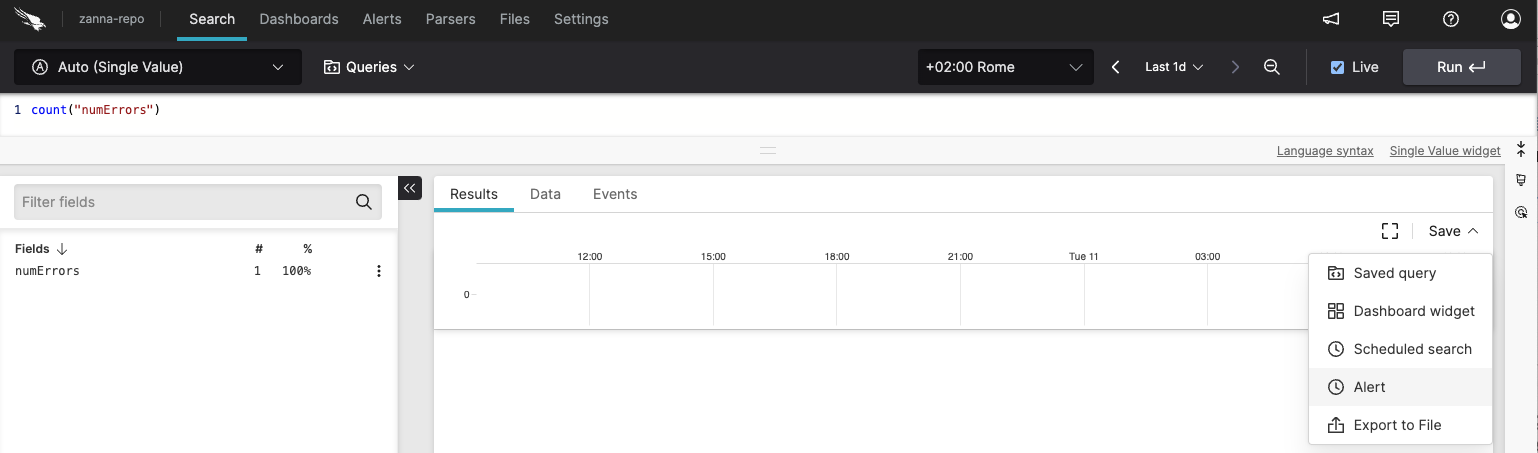This screenshot has width=1538, height=453.
Task: Select Alert from the Save menu
Action: pyautogui.click(x=1369, y=387)
